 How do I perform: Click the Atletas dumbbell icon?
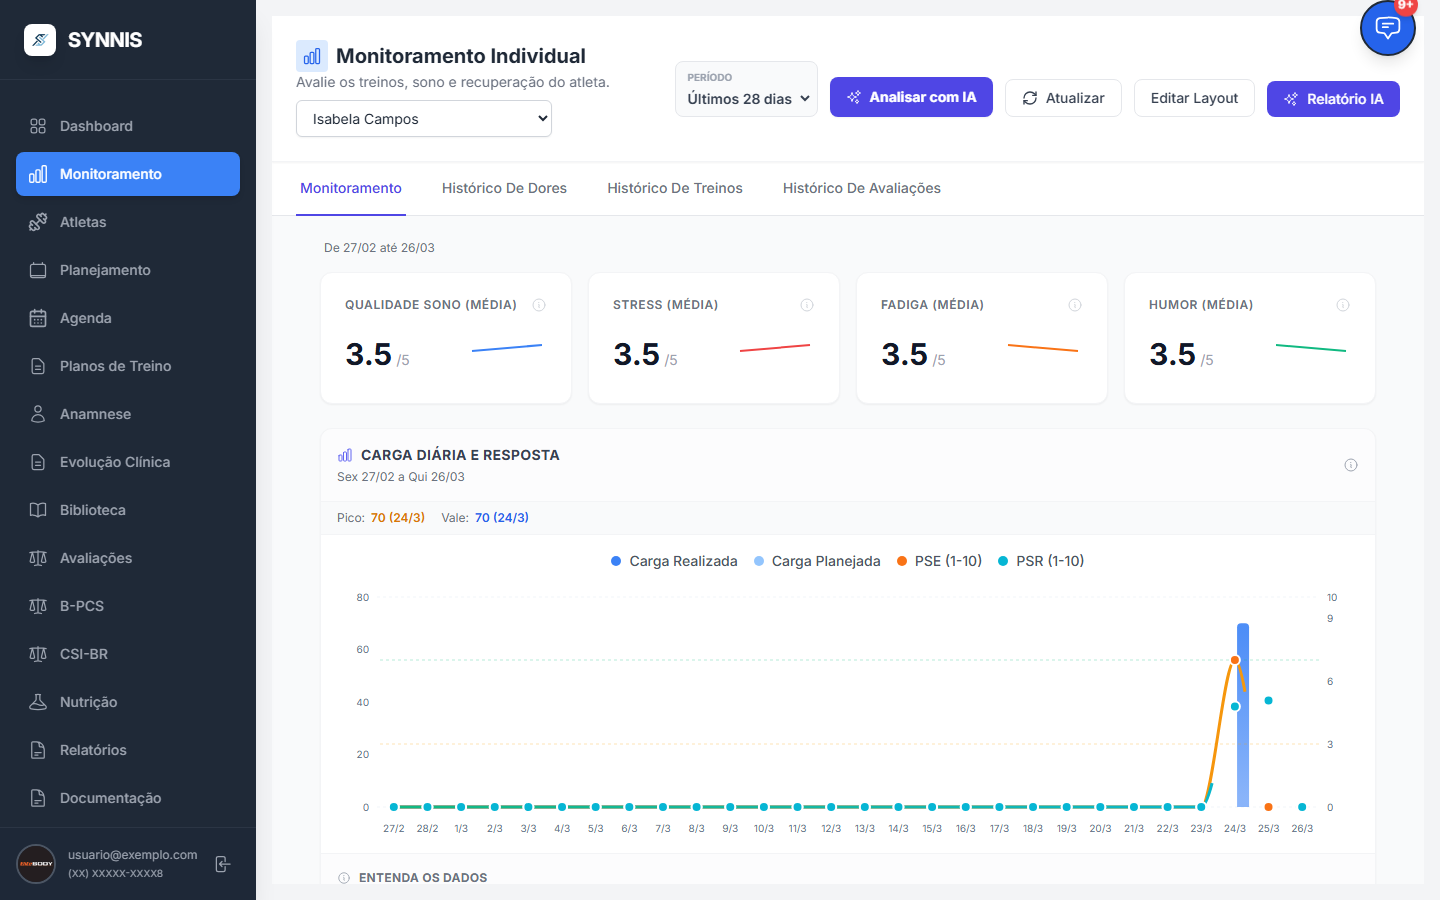click(x=38, y=222)
